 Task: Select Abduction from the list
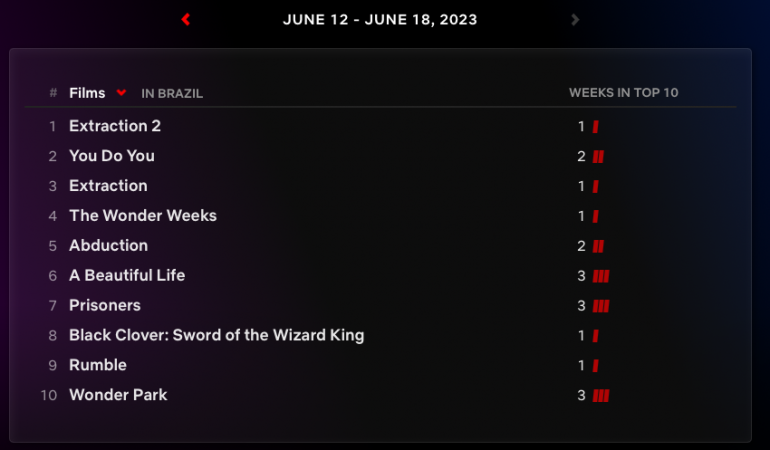tap(108, 246)
